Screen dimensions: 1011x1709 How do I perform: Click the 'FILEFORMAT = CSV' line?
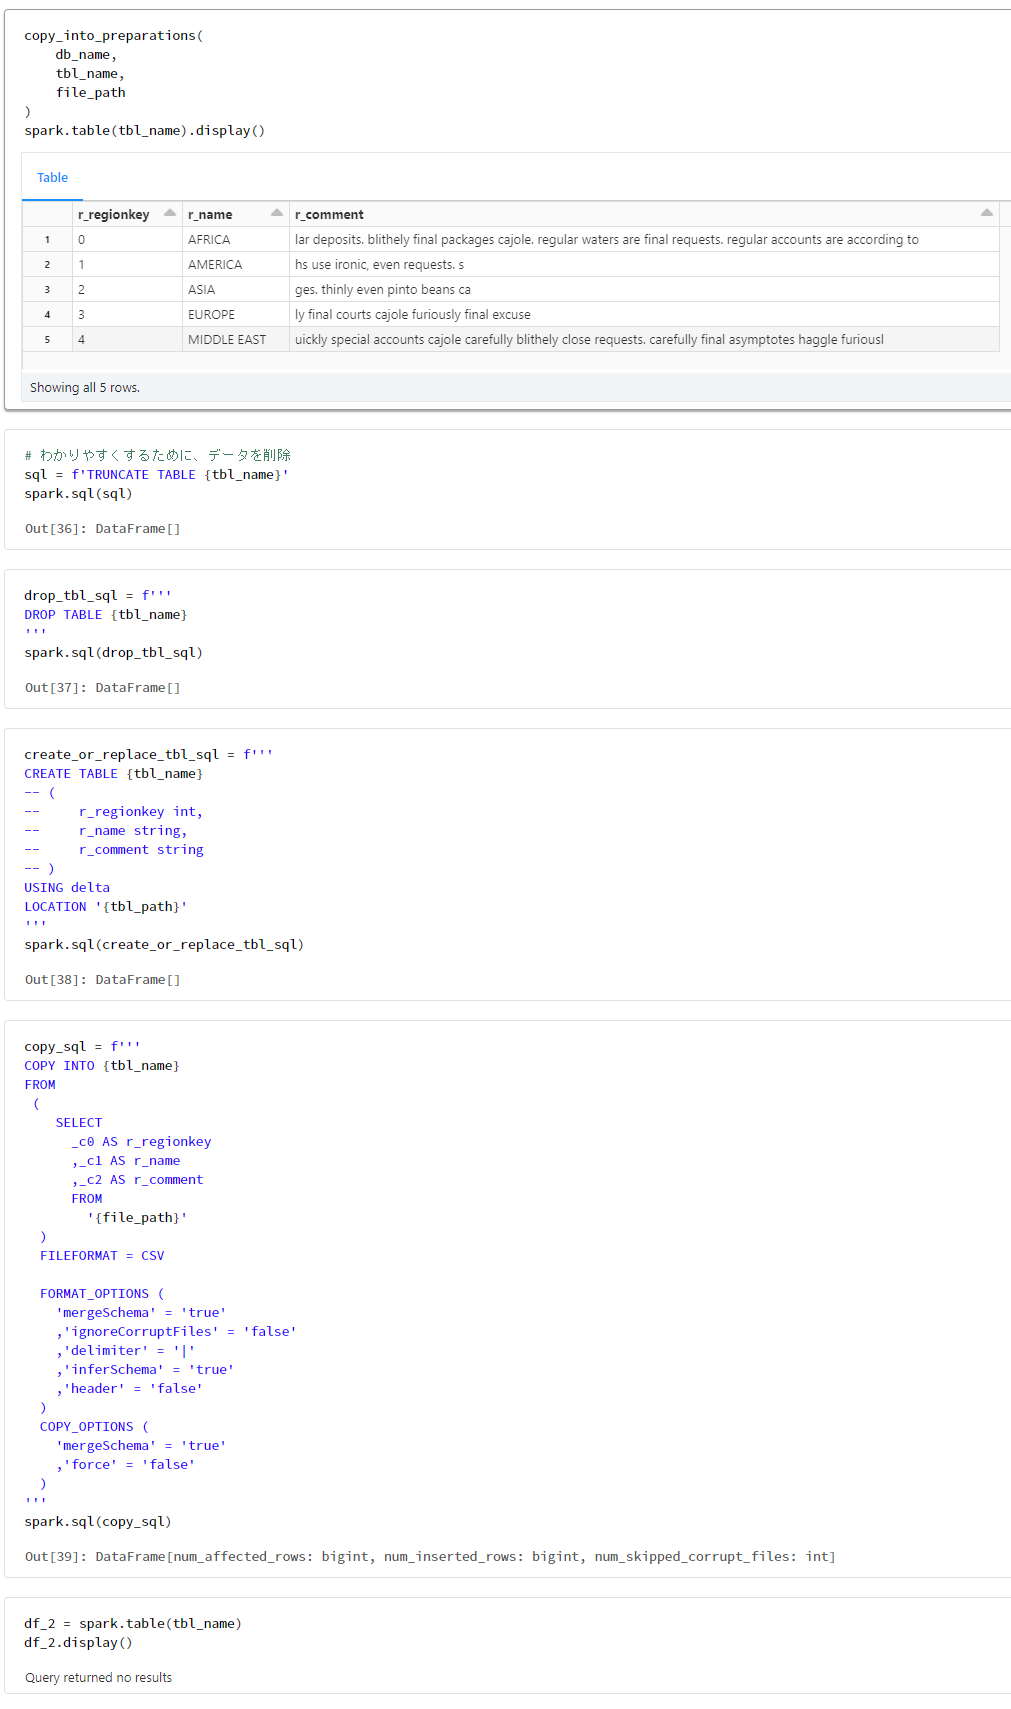(102, 1256)
